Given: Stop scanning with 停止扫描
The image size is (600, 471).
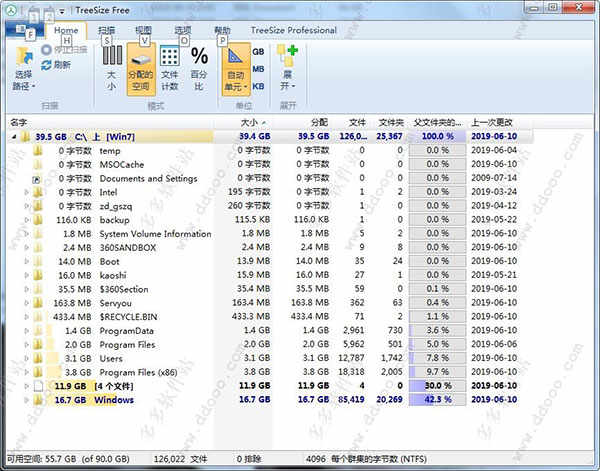Looking at the screenshot, I should coord(64,50).
